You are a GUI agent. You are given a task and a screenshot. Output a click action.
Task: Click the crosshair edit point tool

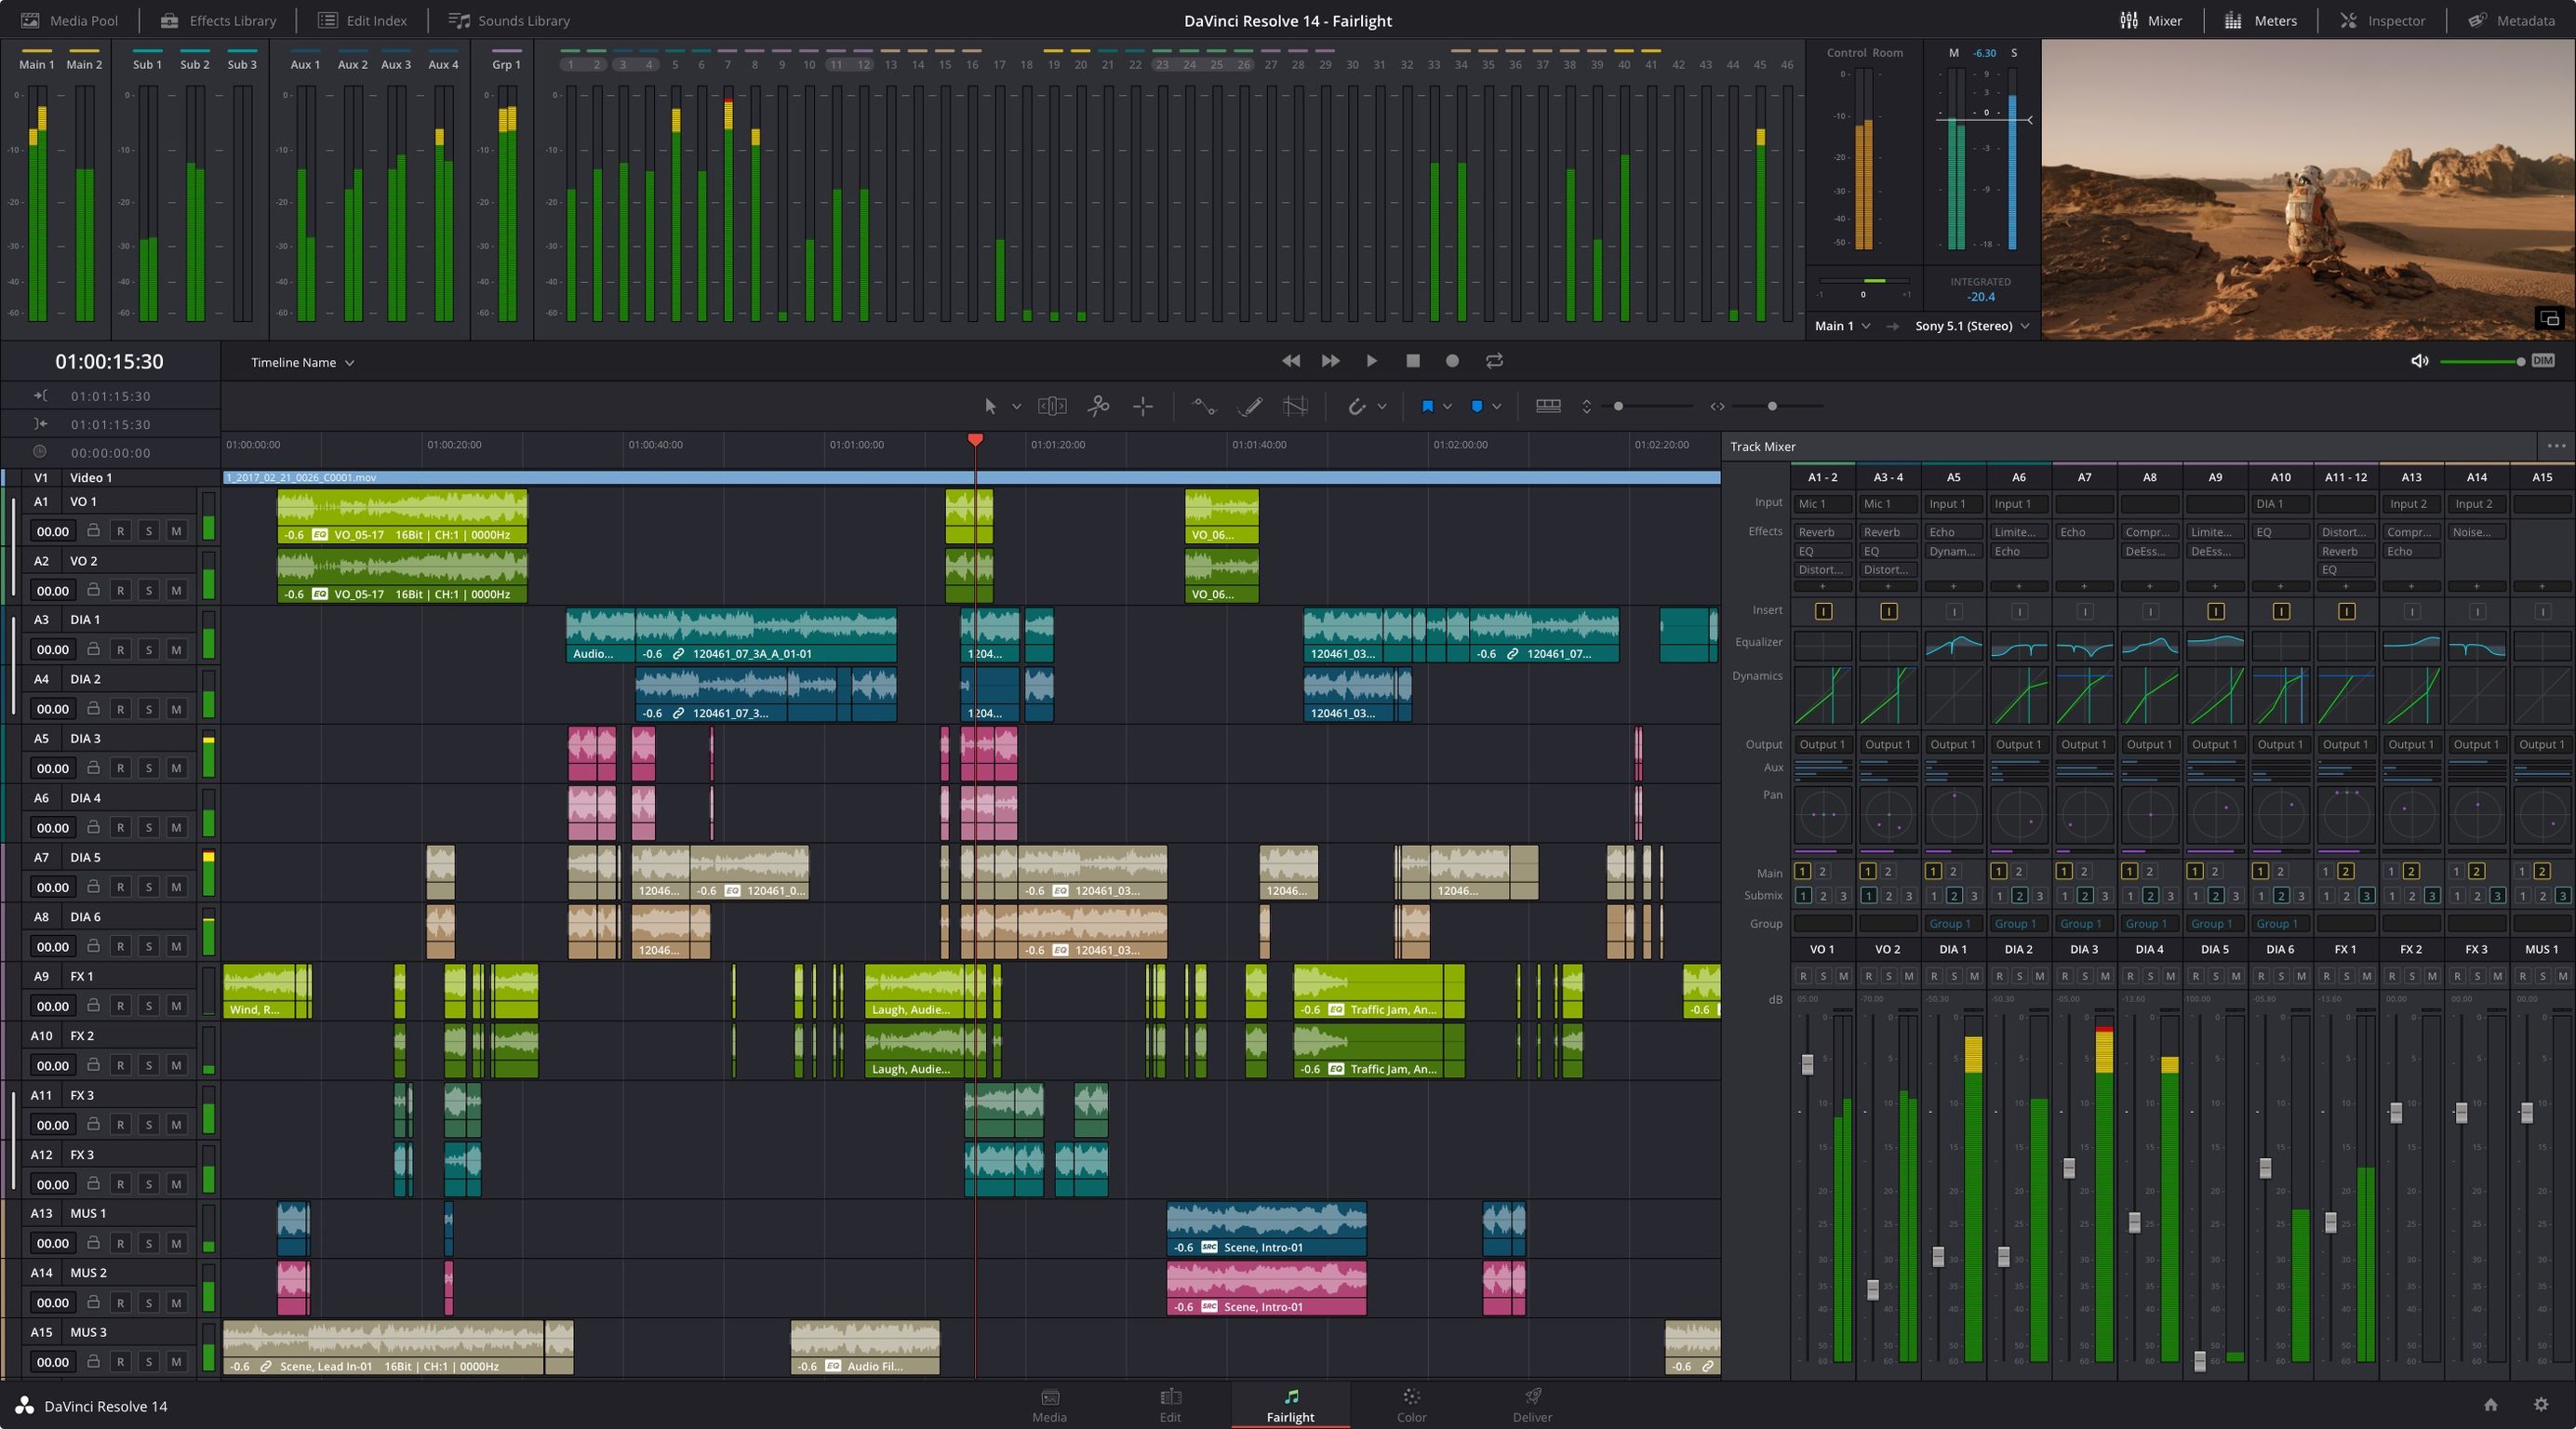[1143, 406]
